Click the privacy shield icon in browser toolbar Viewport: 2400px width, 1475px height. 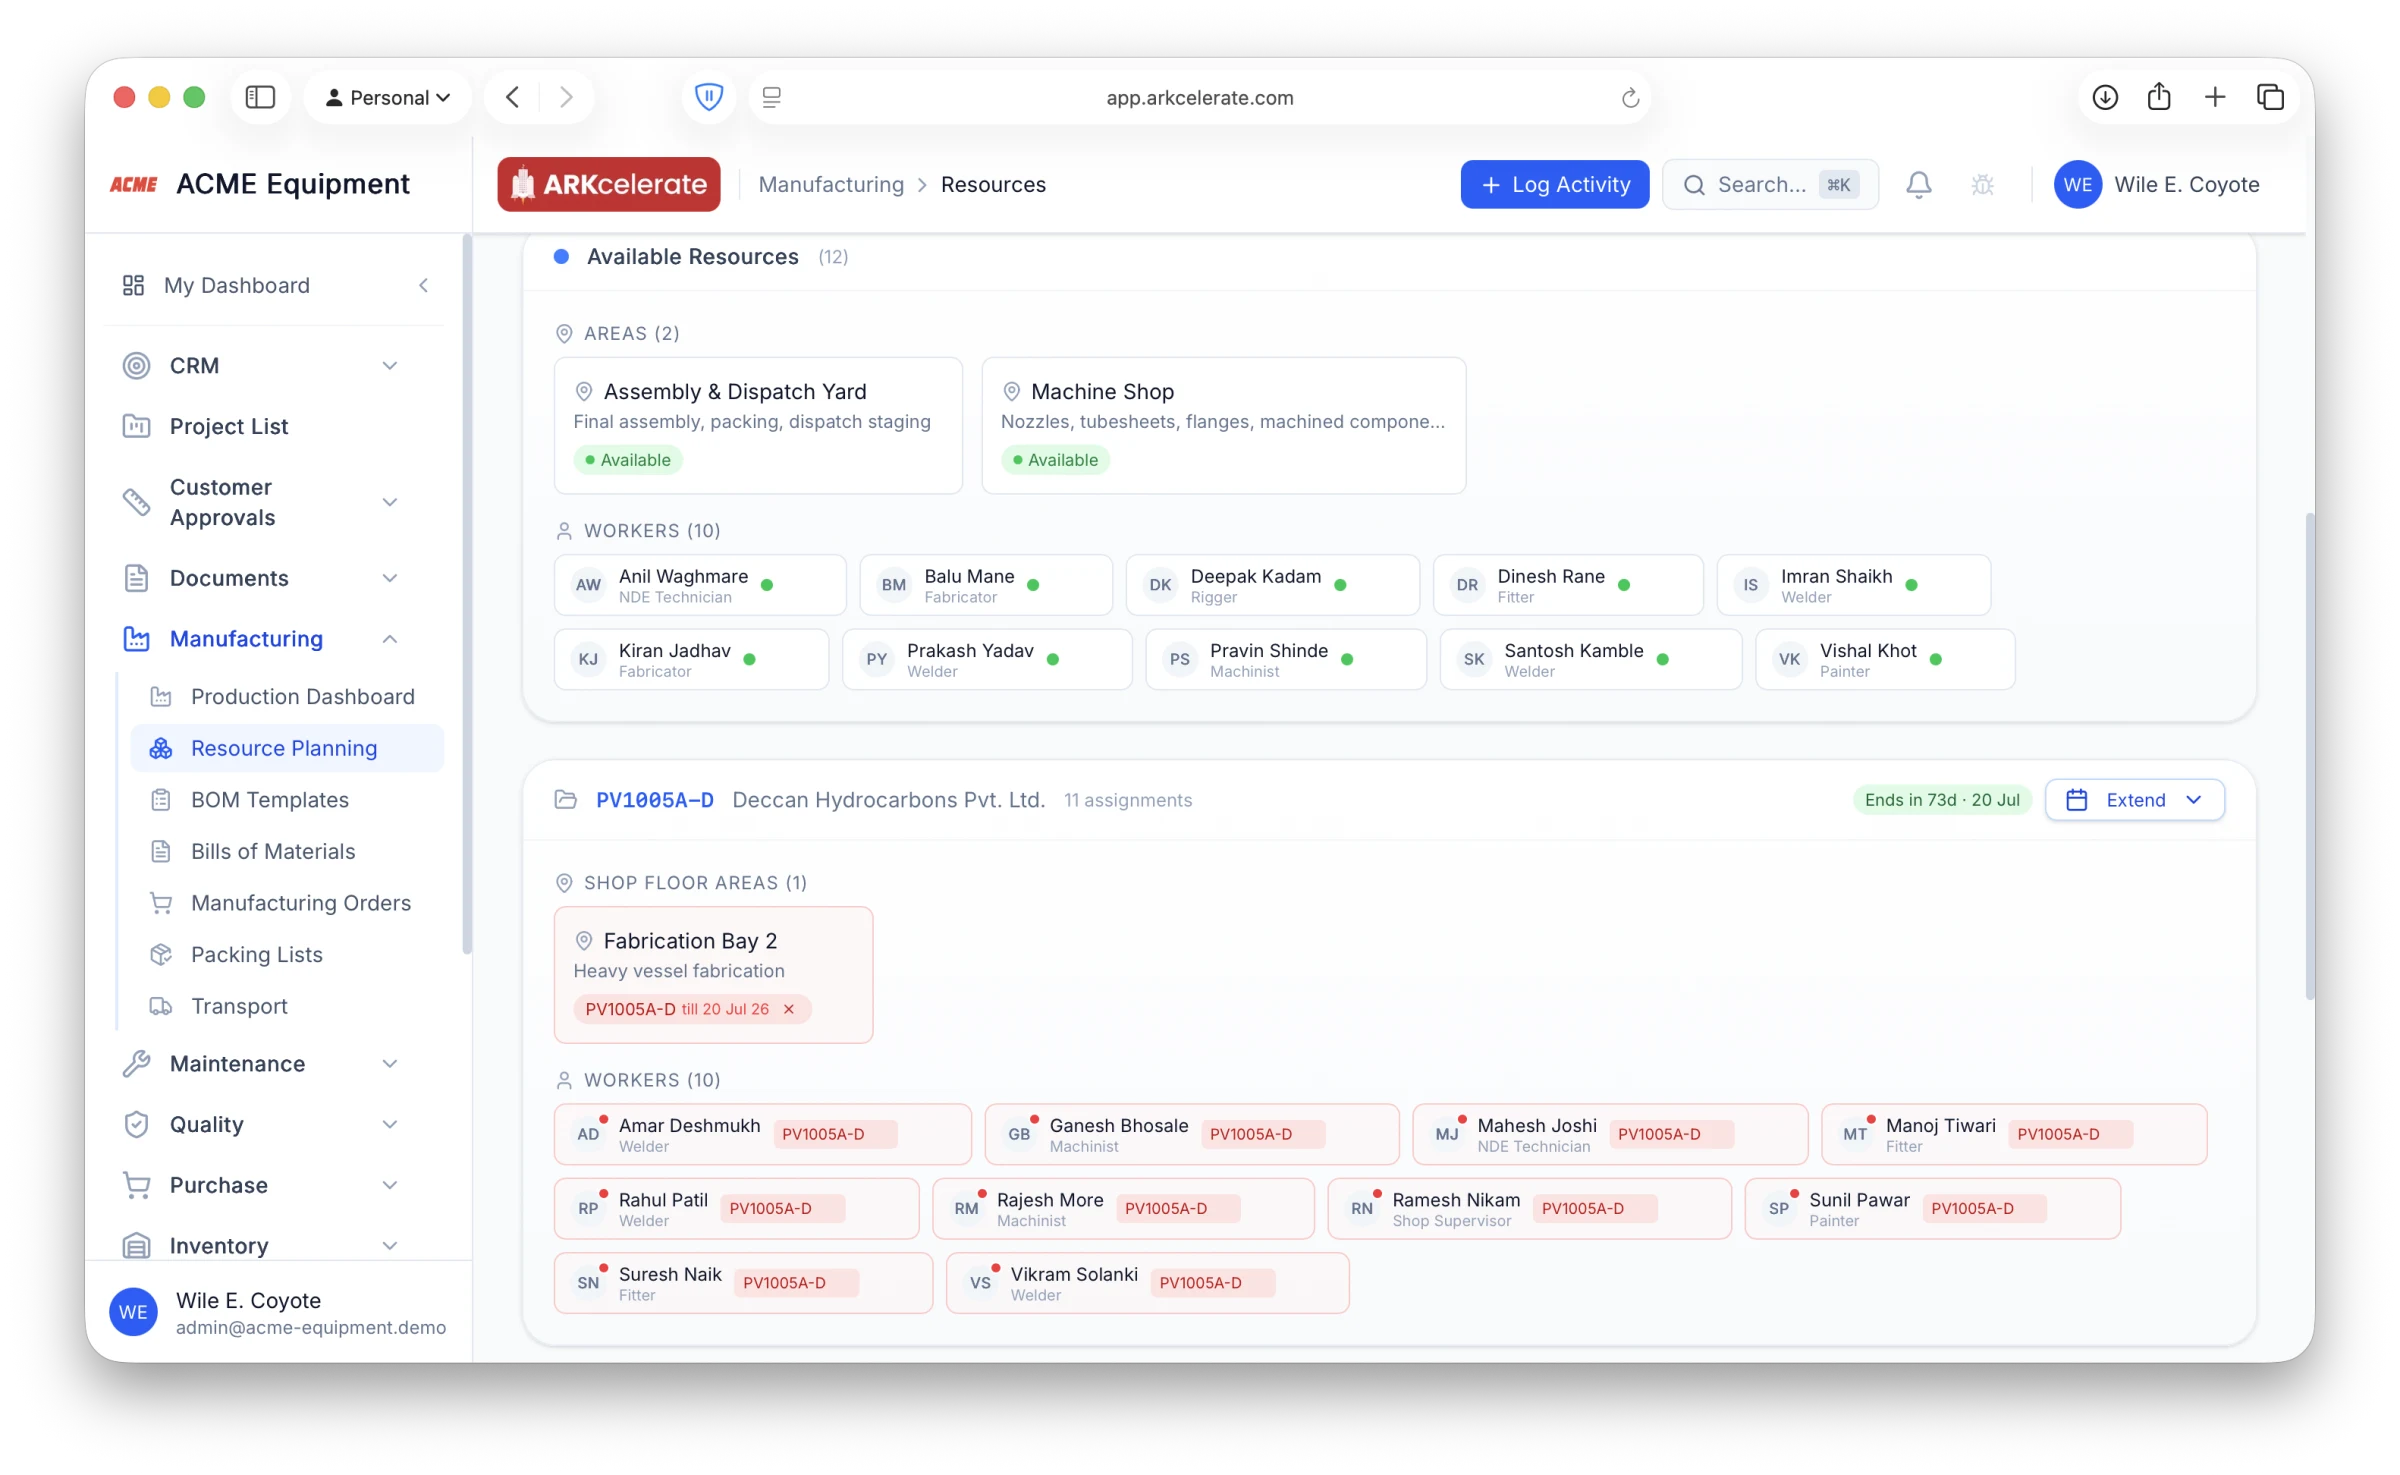[708, 97]
